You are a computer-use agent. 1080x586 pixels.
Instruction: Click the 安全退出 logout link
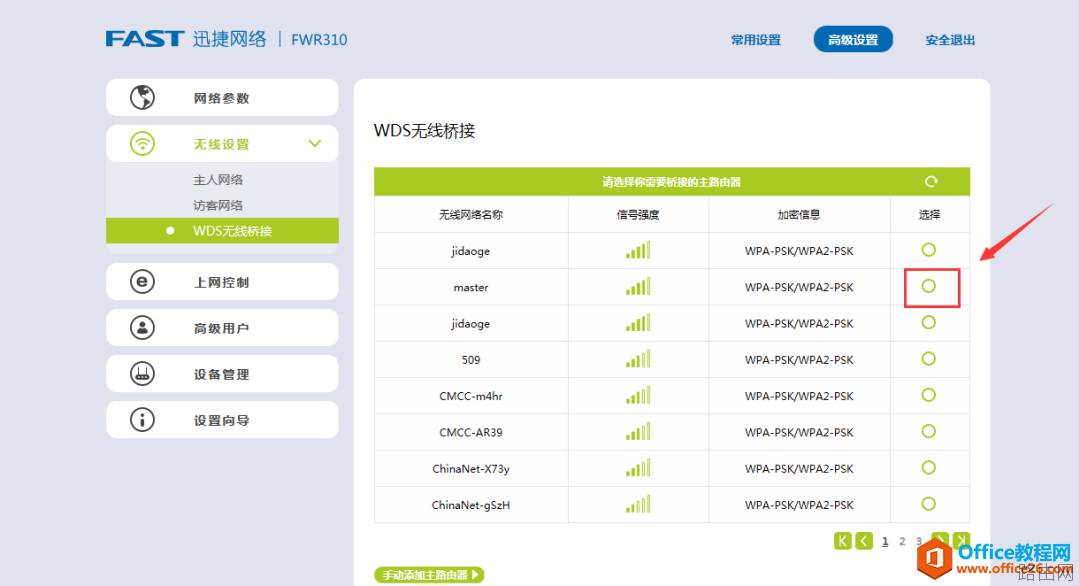click(x=949, y=40)
